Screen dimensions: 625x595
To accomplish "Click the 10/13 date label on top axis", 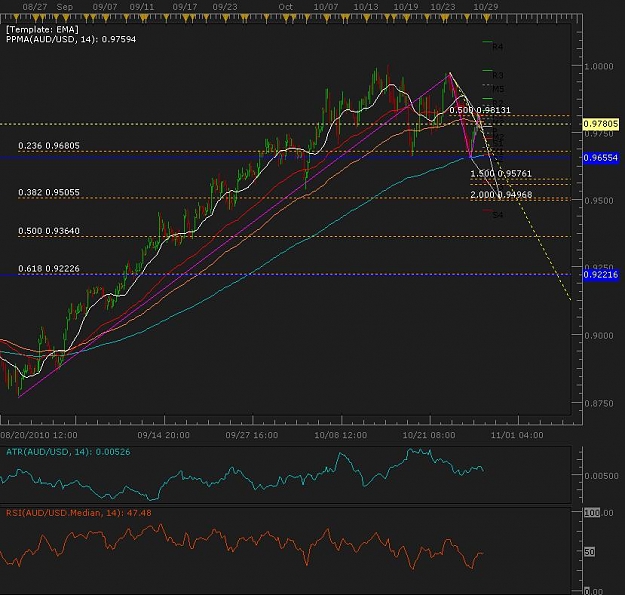I will (366, 7).
